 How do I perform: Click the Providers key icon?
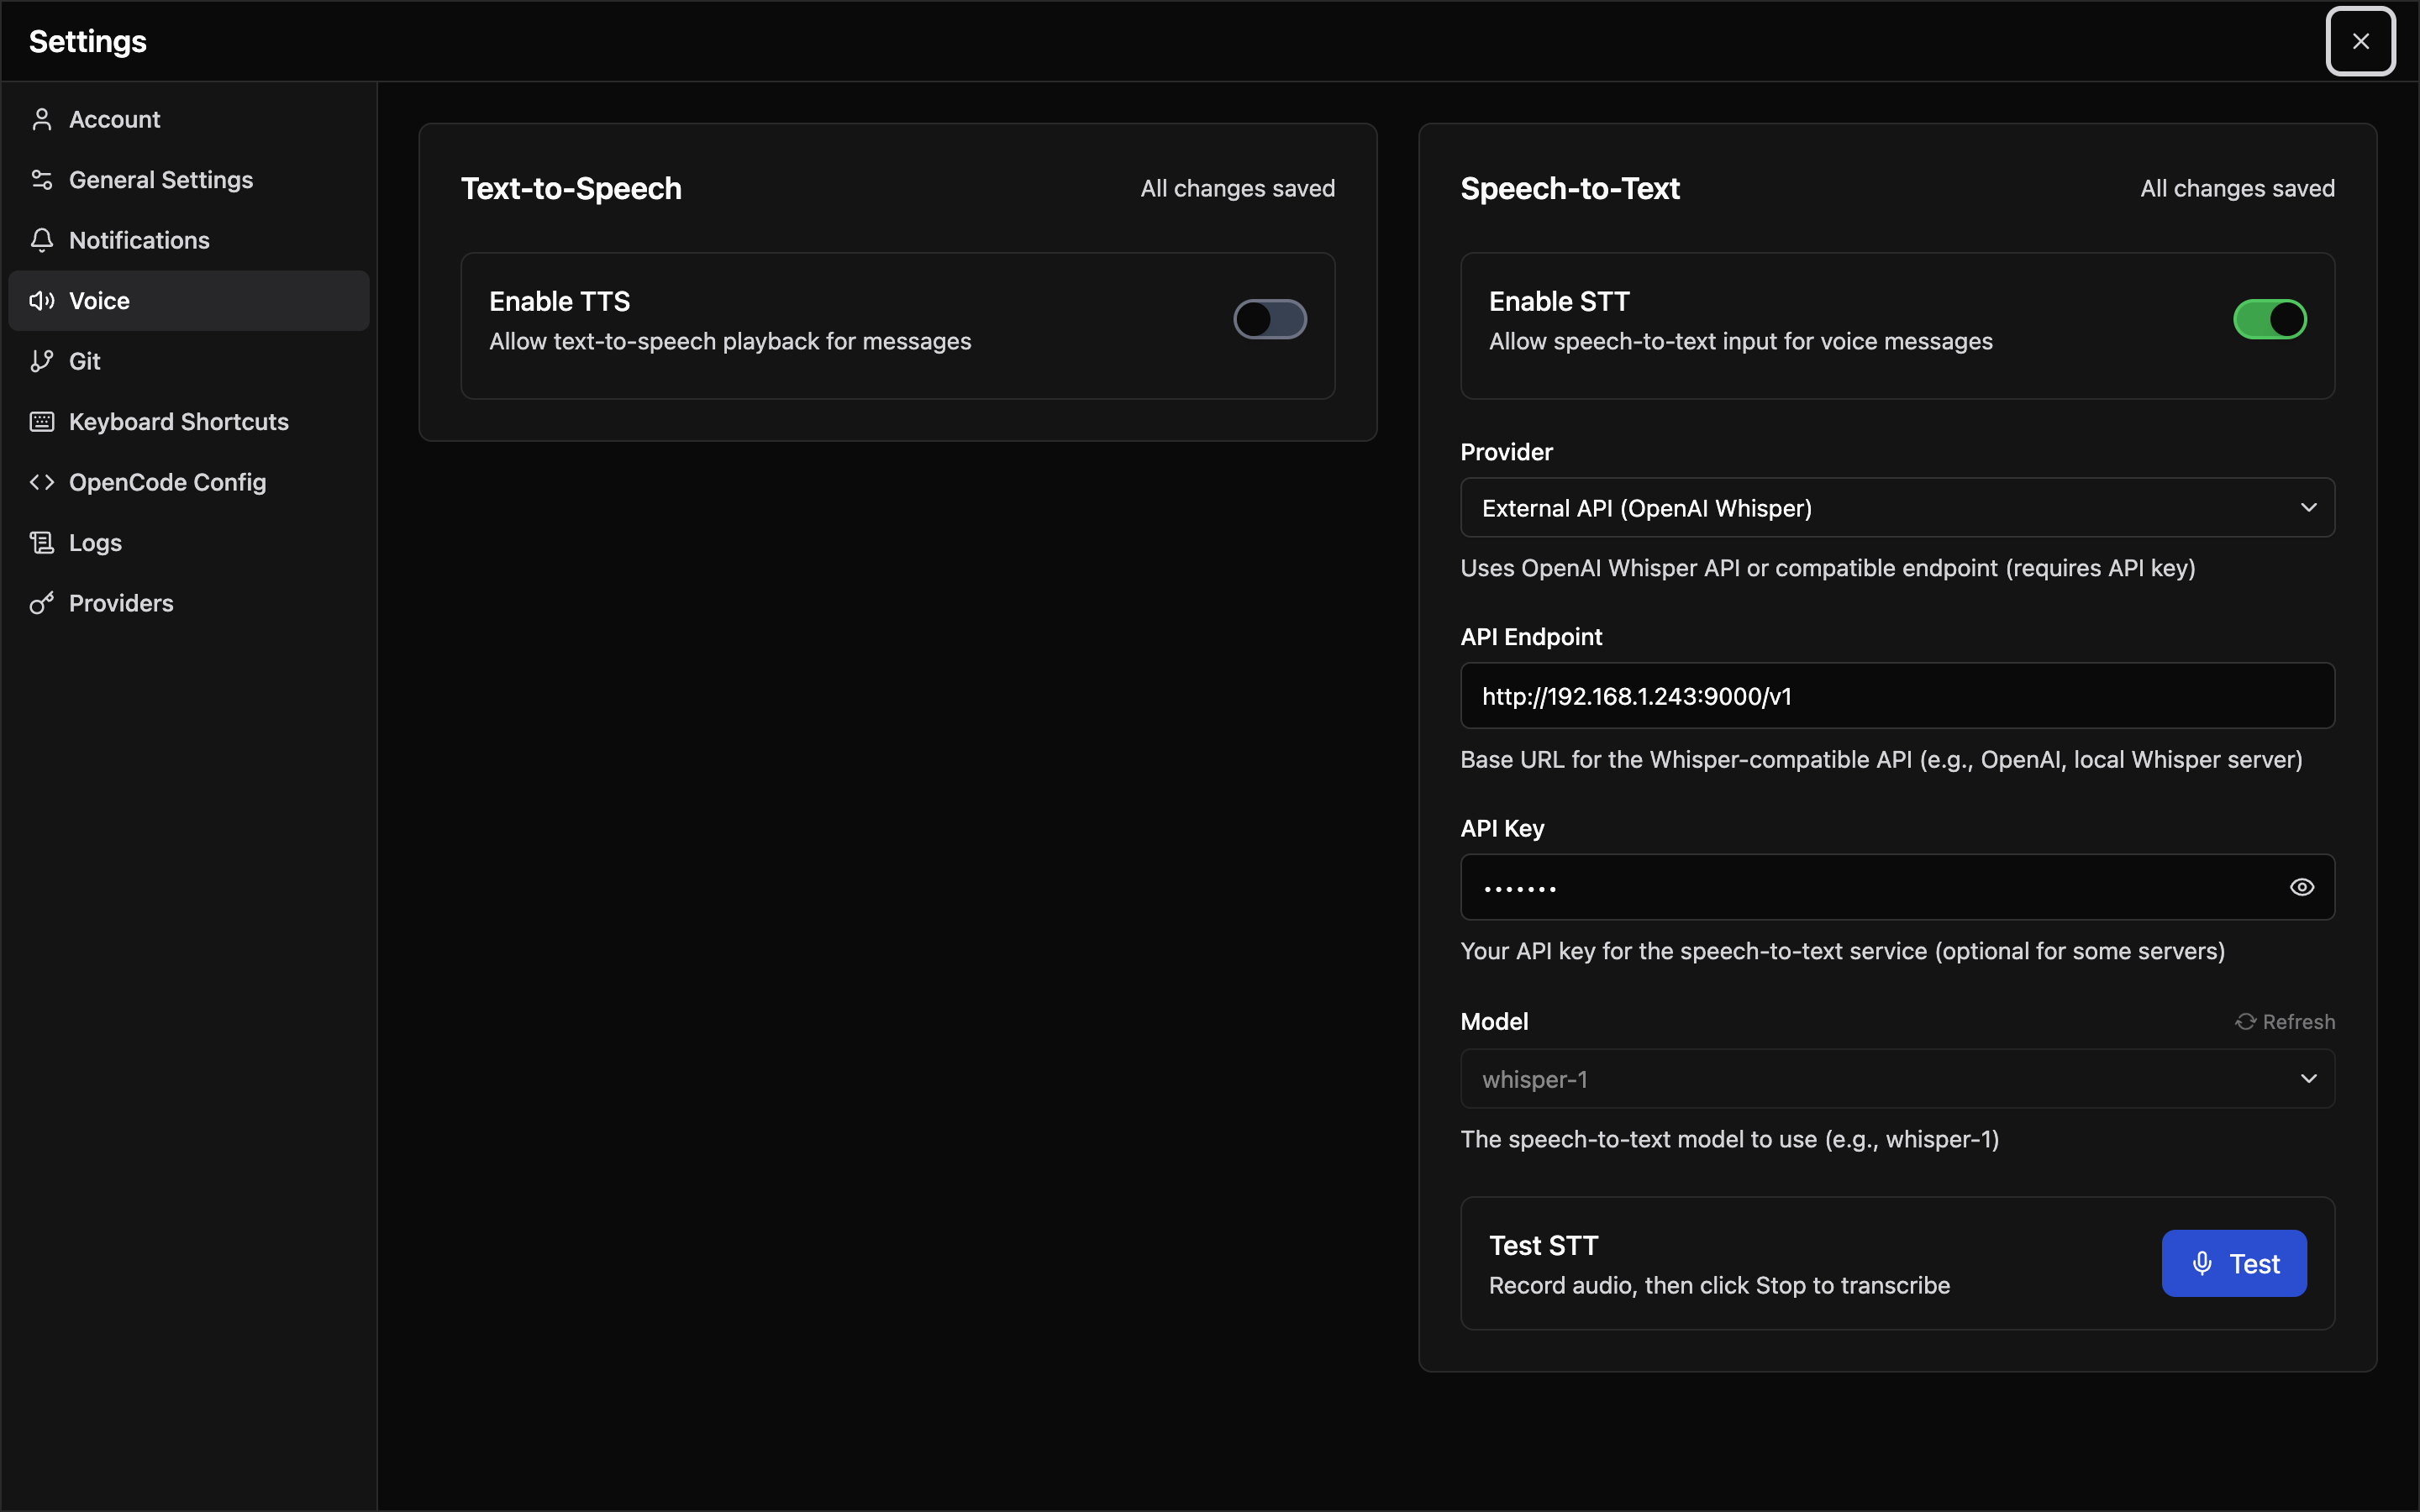[x=42, y=603]
